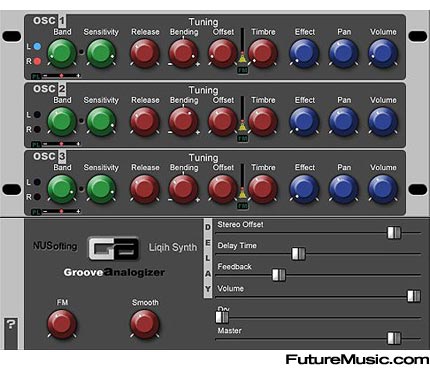Toggle the OSC 1 left channel LED
Screen dimensions: 430x375
(x=37, y=46)
